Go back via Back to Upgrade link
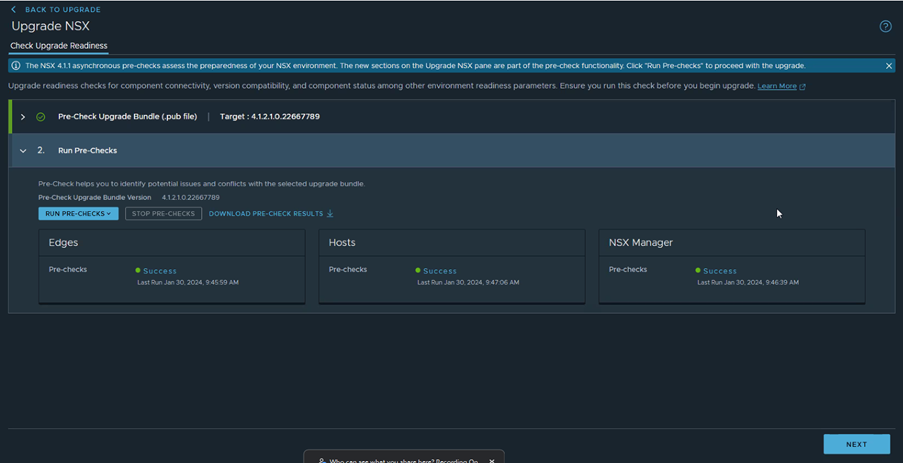This screenshot has height=463, width=903. [x=63, y=10]
